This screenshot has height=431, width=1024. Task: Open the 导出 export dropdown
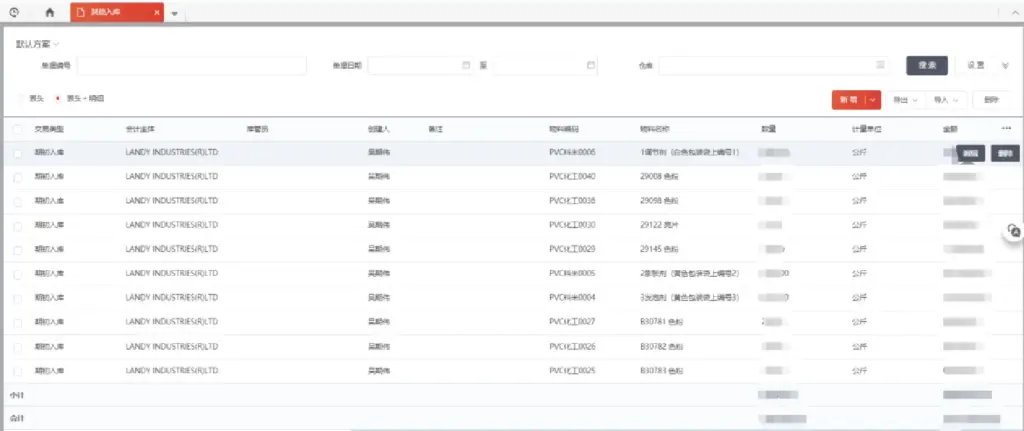click(x=905, y=99)
